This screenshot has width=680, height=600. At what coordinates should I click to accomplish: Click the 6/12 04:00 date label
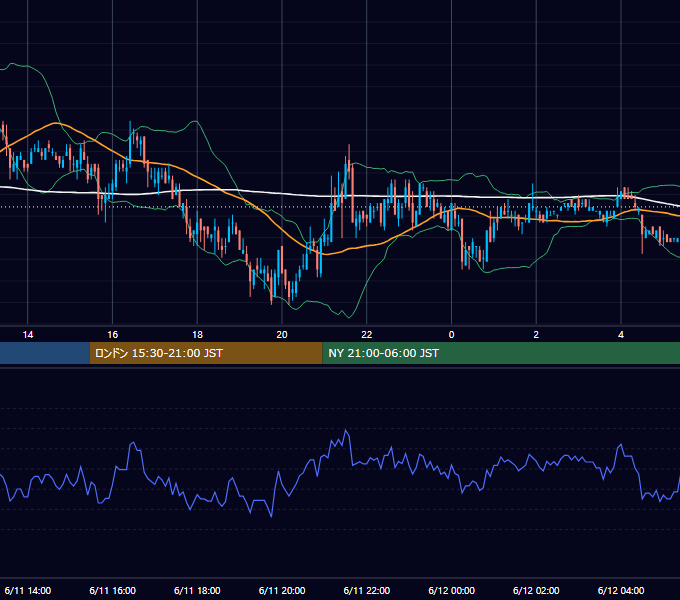(x=621, y=590)
